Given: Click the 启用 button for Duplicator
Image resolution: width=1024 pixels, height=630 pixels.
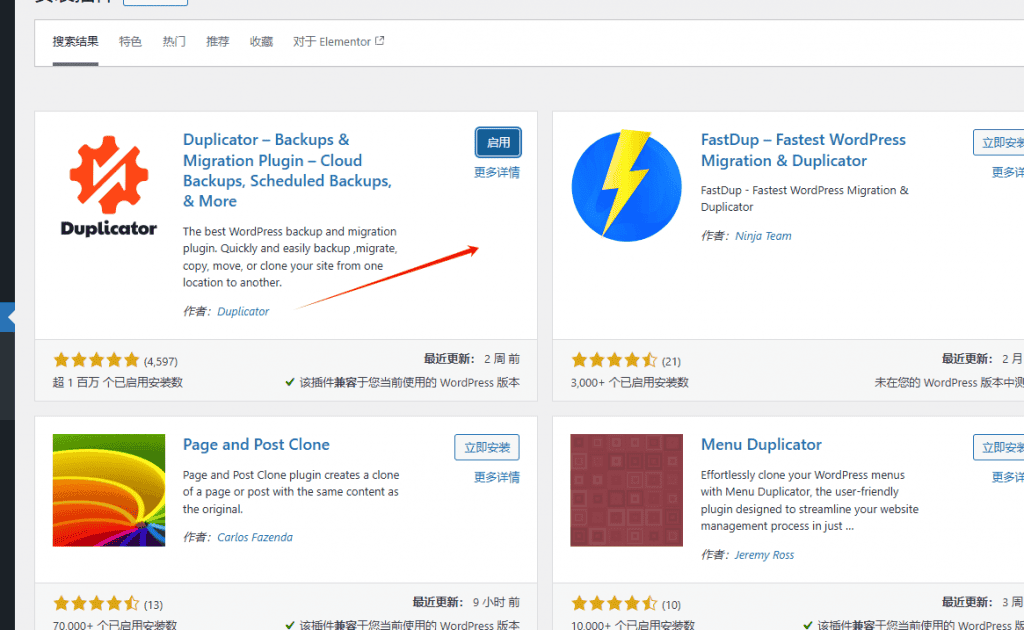Looking at the screenshot, I should (x=497, y=142).
